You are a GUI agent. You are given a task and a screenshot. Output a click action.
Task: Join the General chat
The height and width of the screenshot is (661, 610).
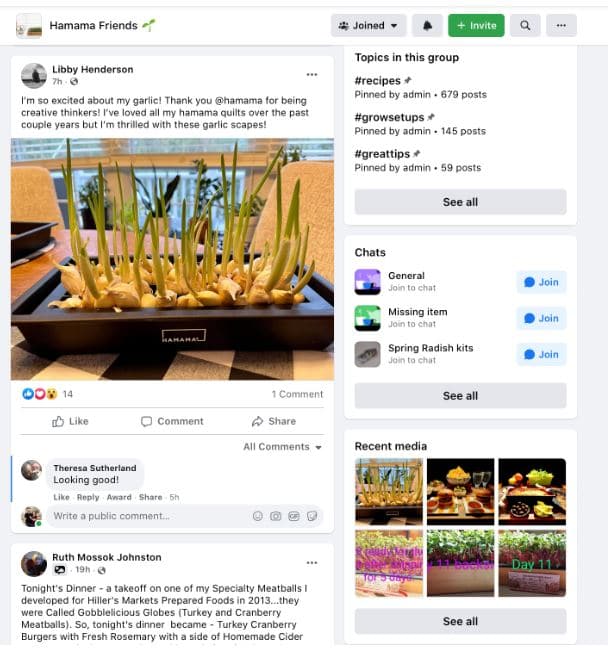542,282
